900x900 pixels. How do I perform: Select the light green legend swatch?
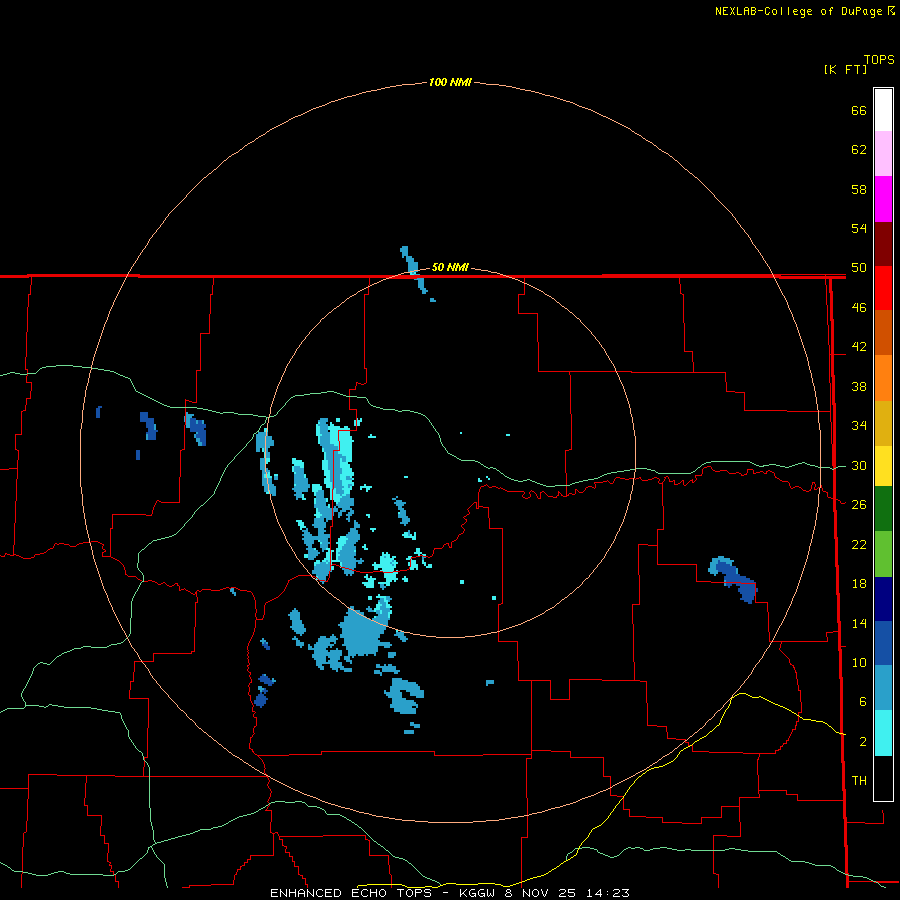[x=883, y=554]
